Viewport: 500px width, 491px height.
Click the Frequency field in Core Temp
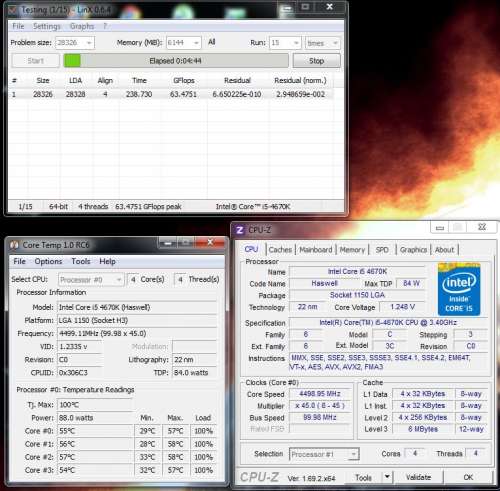click(x=137, y=333)
